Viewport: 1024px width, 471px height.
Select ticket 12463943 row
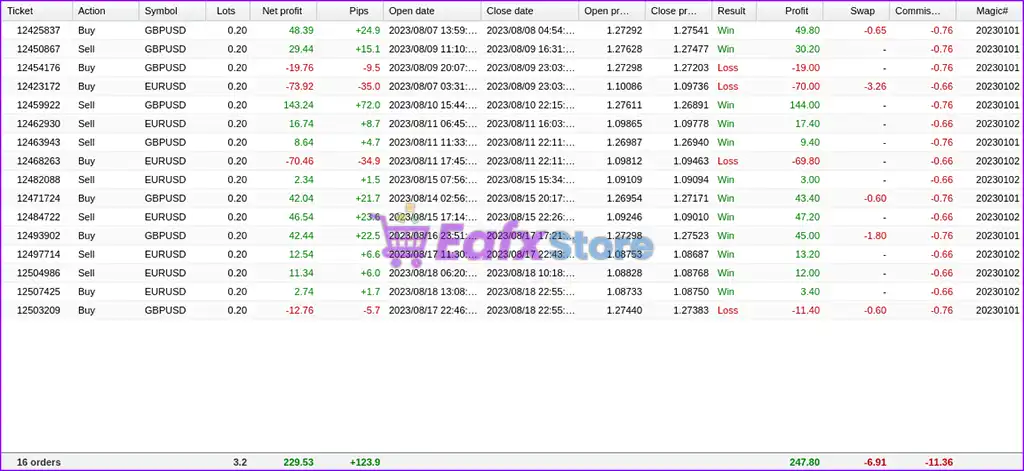click(x=512, y=142)
